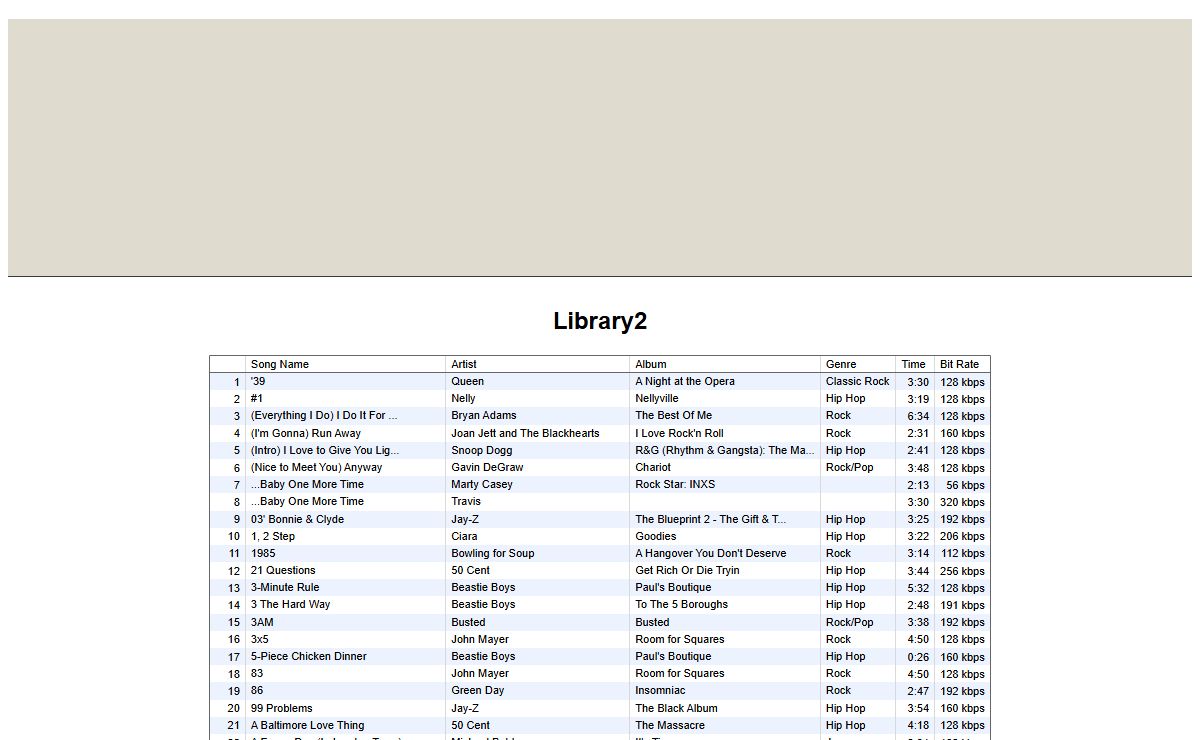Viewport: 1200px width, 740px height.
Task: Select the Library2 page heading
Action: click(600, 321)
